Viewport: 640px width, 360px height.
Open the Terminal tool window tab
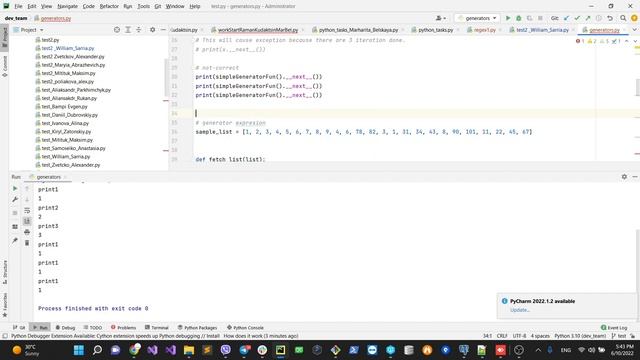tap(156, 327)
